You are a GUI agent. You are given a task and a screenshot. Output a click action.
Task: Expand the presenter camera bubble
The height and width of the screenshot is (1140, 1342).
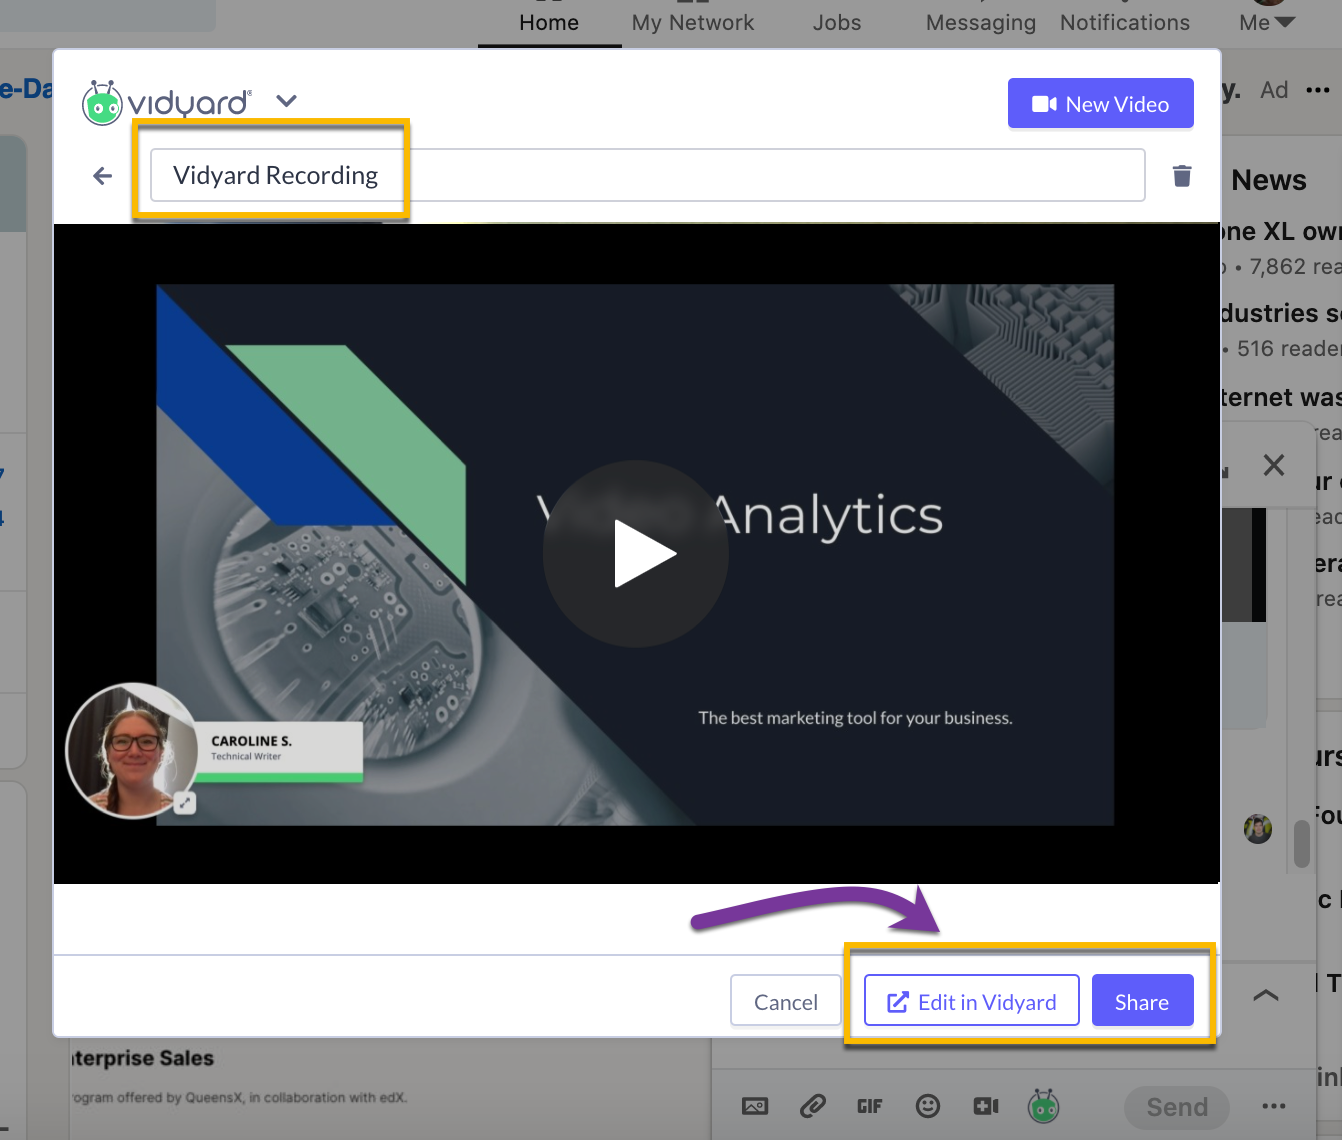click(185, 802)
